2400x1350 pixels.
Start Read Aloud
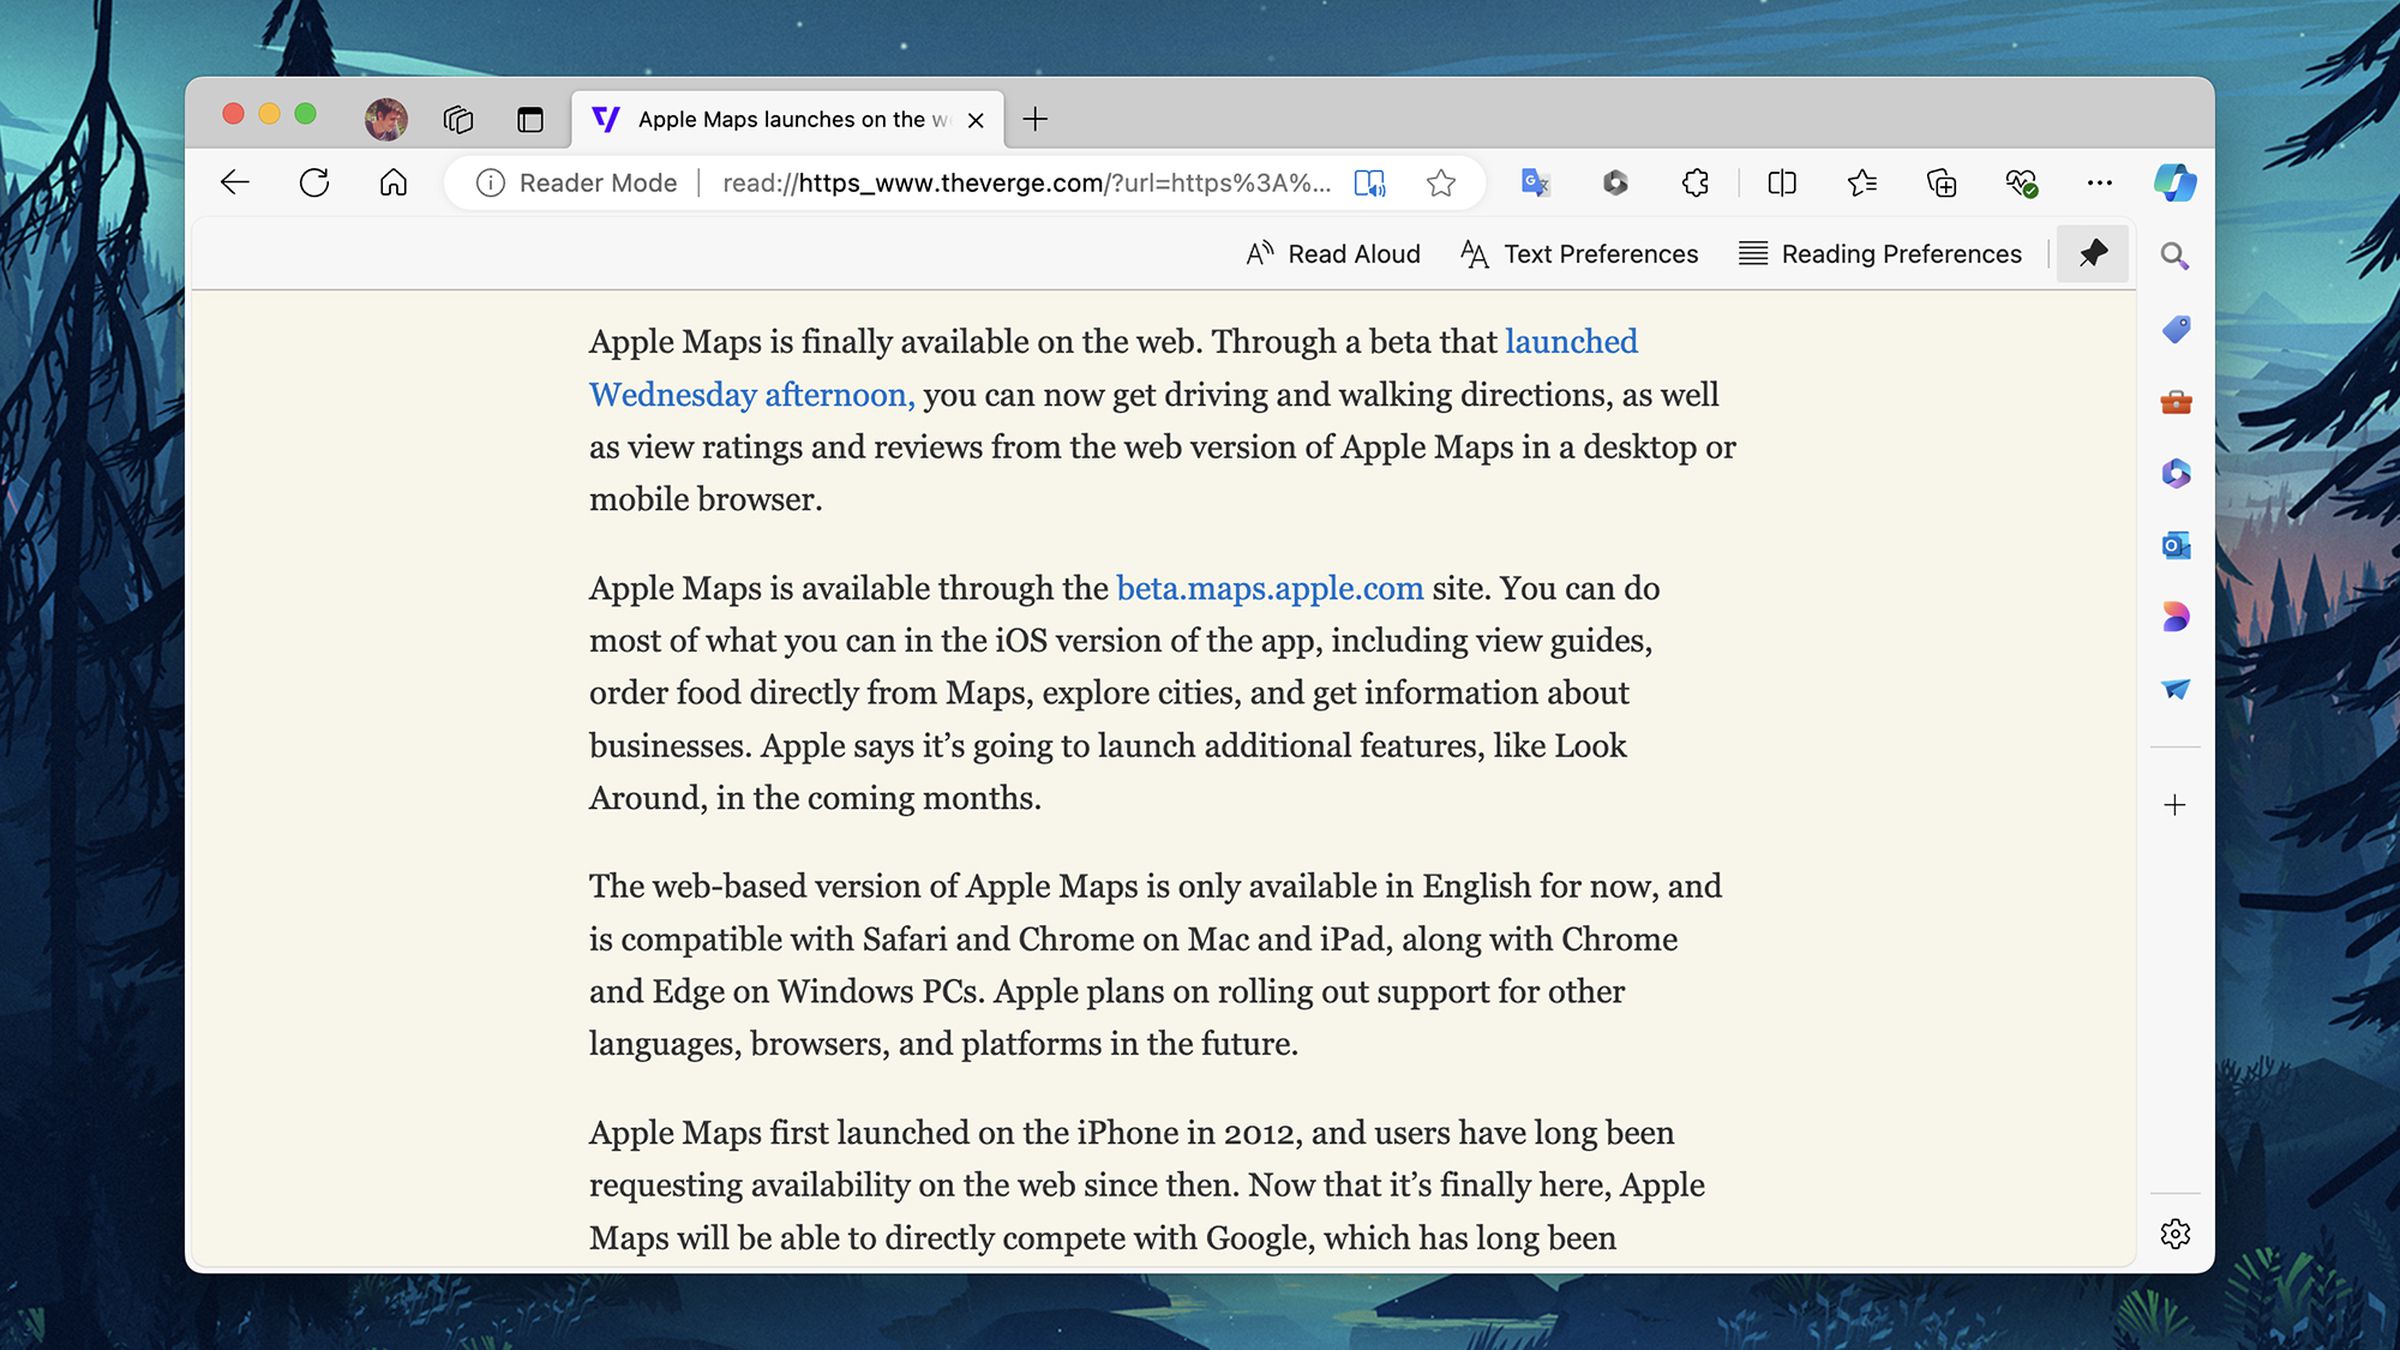[x=1333, y=254]
